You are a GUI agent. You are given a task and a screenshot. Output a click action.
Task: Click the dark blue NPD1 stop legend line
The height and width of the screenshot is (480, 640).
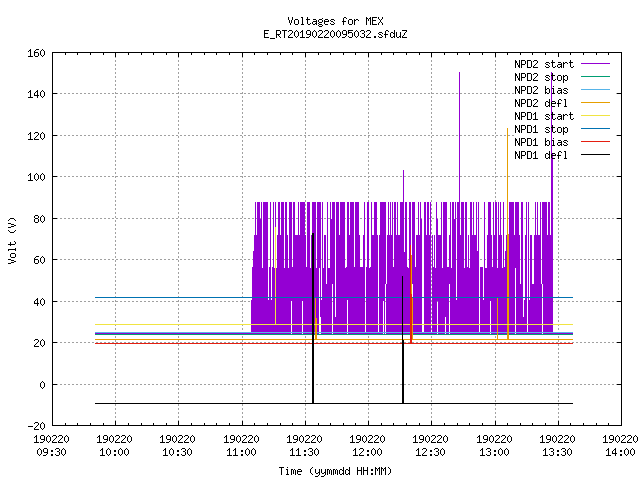coord(596,129)
